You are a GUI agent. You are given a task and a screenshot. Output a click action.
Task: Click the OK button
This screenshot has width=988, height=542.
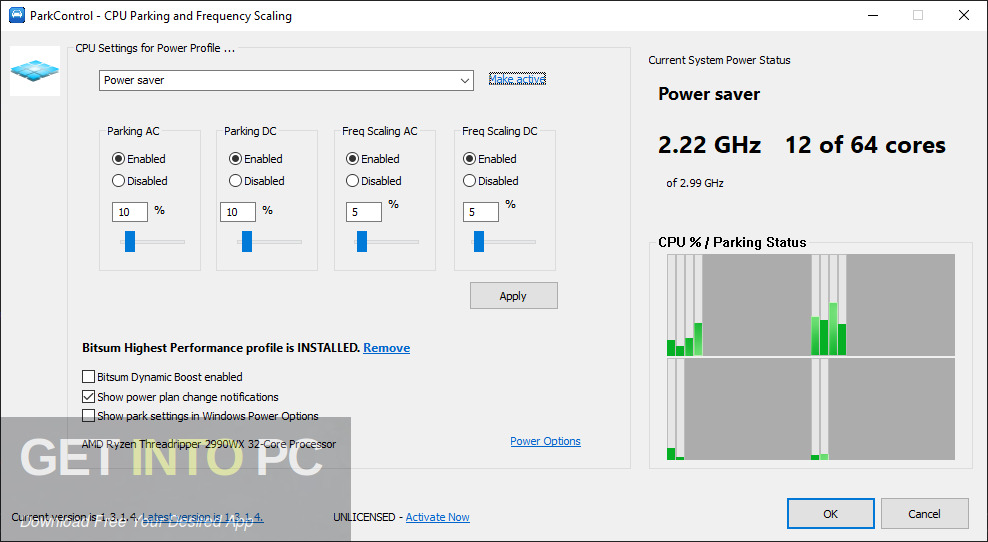(830, 514)
